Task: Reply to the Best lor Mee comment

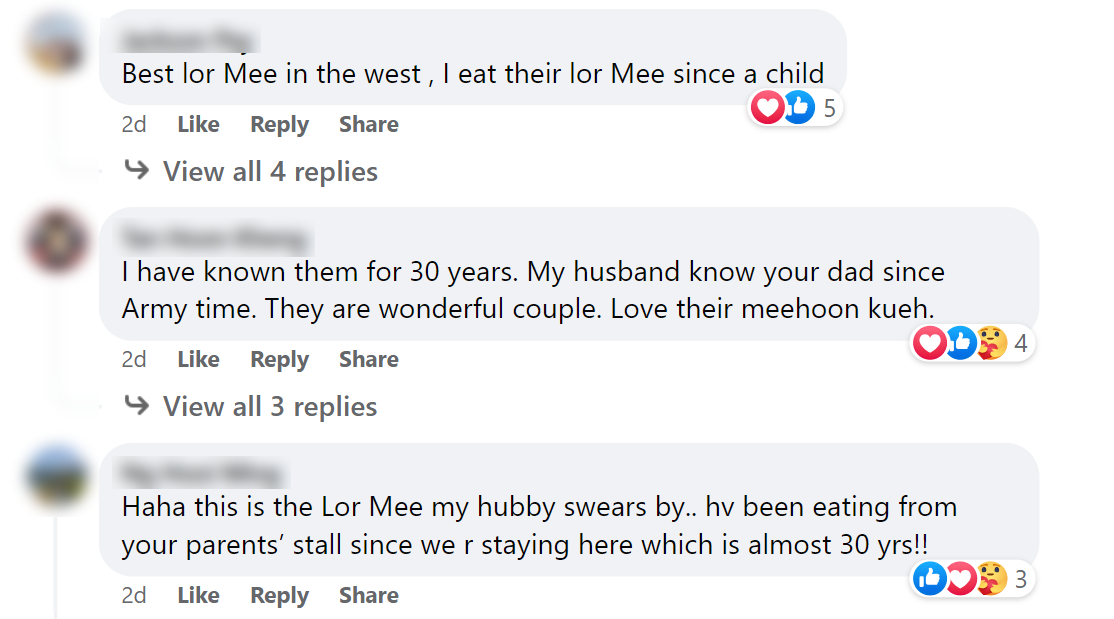Action: click(279, 125)
